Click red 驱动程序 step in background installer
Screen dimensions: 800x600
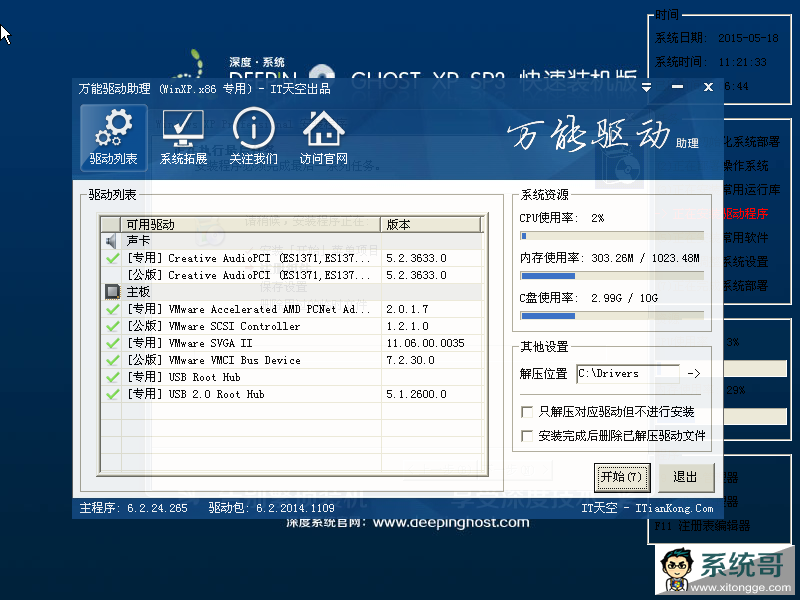(745, 214)
